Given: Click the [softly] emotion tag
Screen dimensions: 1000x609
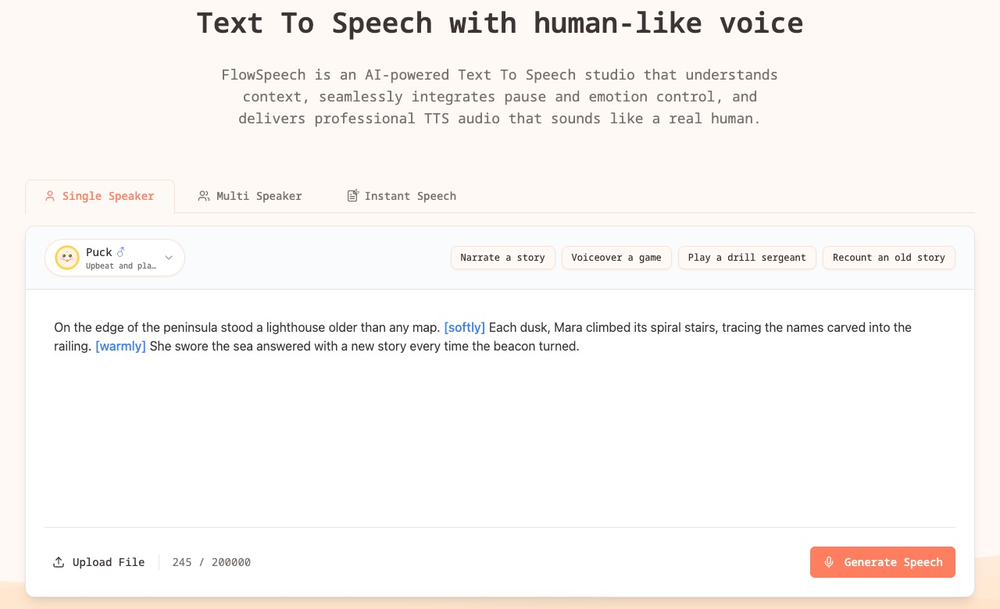Looking at the screenshot, I should (463, 327).
